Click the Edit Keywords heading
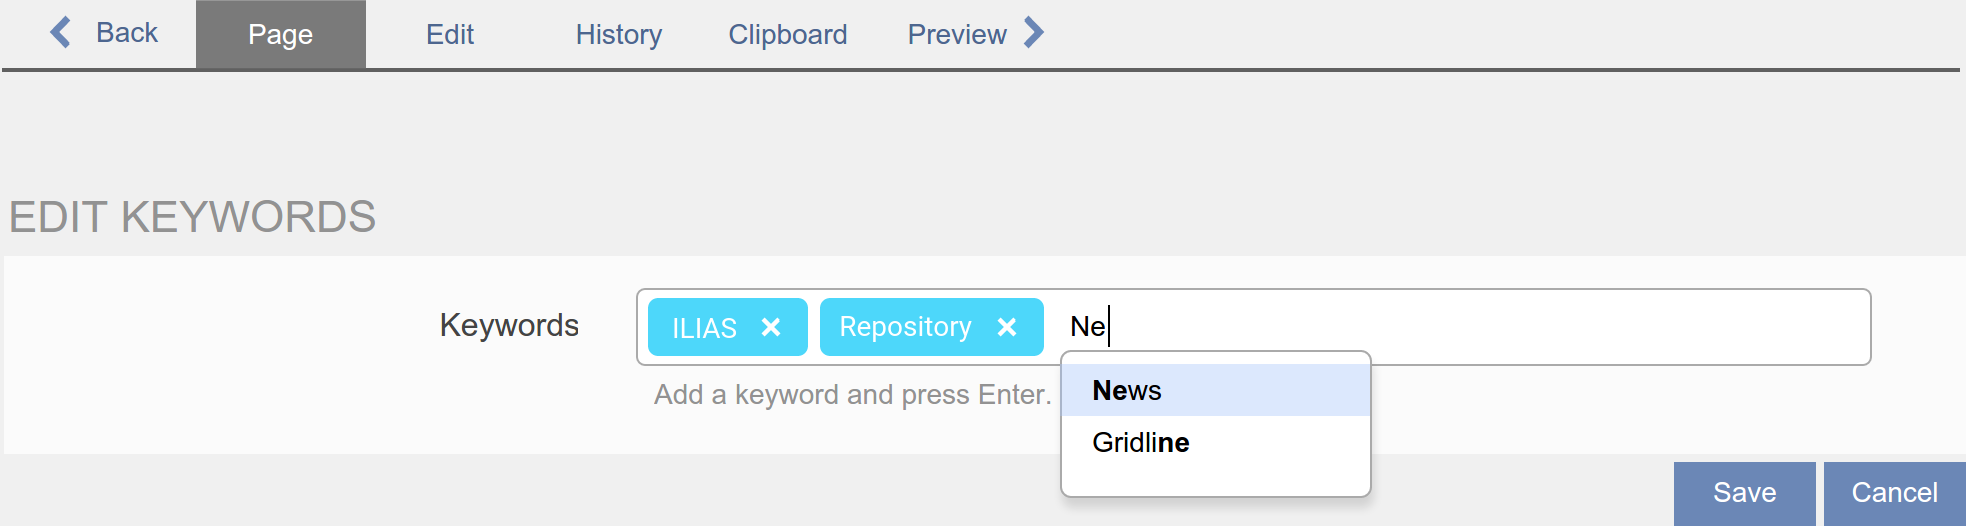The height and width of the screenshot is (526, 1966). point(193,217)
